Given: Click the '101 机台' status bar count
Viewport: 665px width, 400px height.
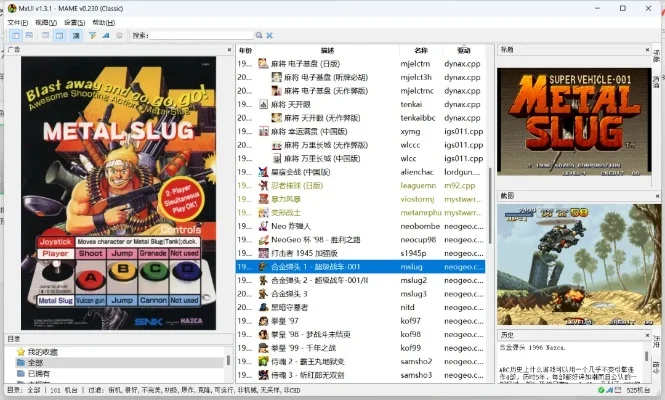Looking at the screenshot, I should tap(64, 390).
